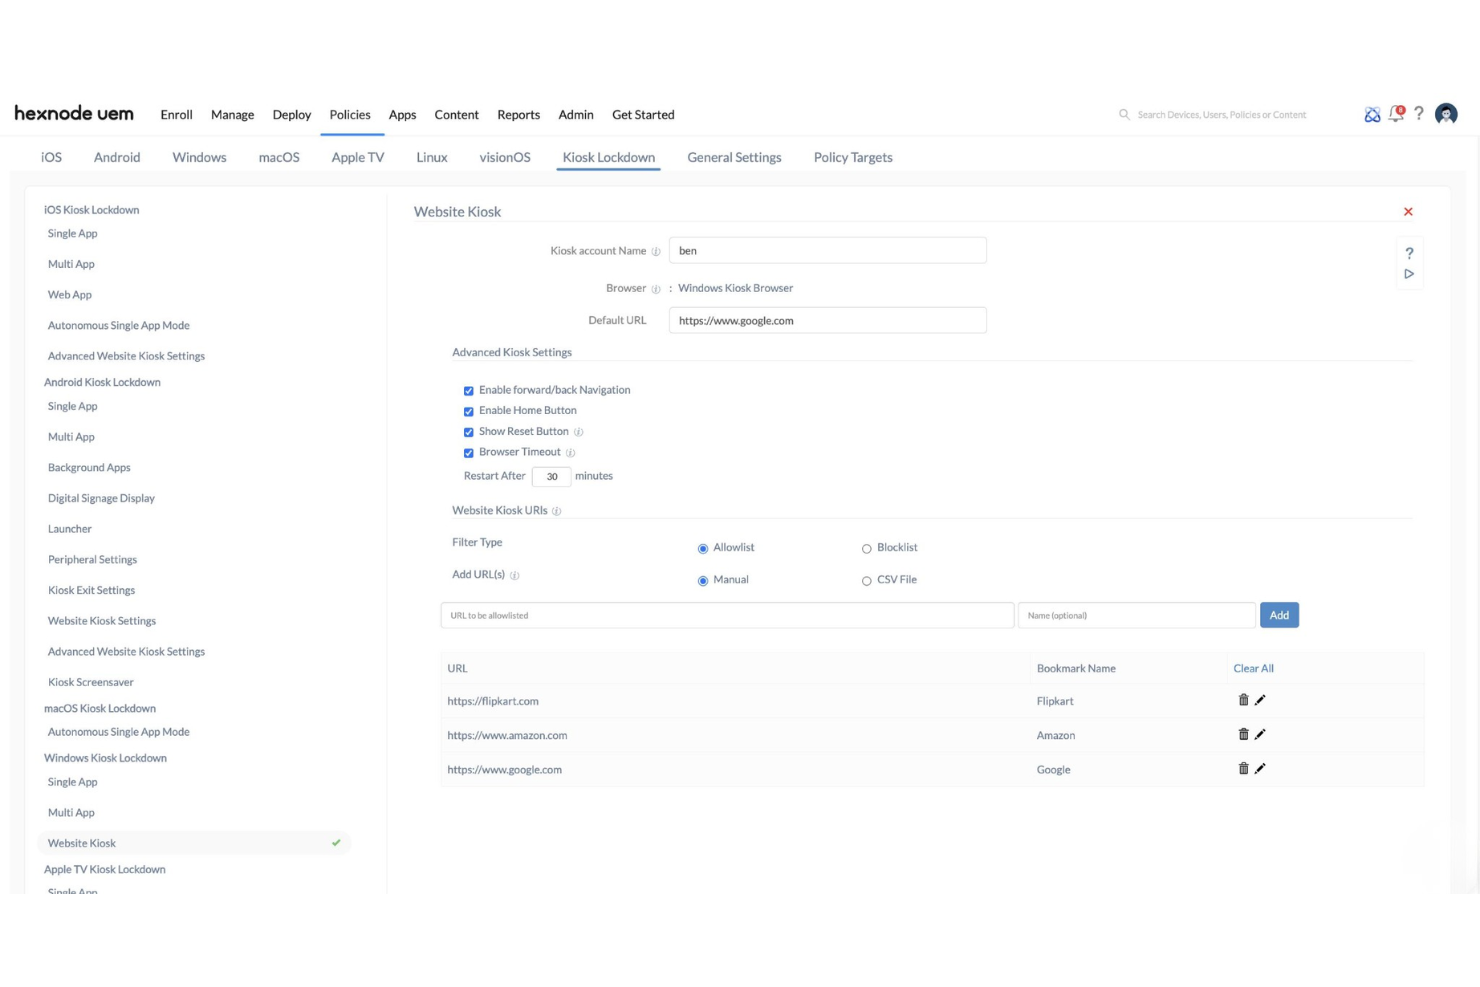Image resolution: width=1480 pixels, height=987 pixels.
Task: Click the butterfly-shaped icon beside the bell
Action: tap(1372, 115)
